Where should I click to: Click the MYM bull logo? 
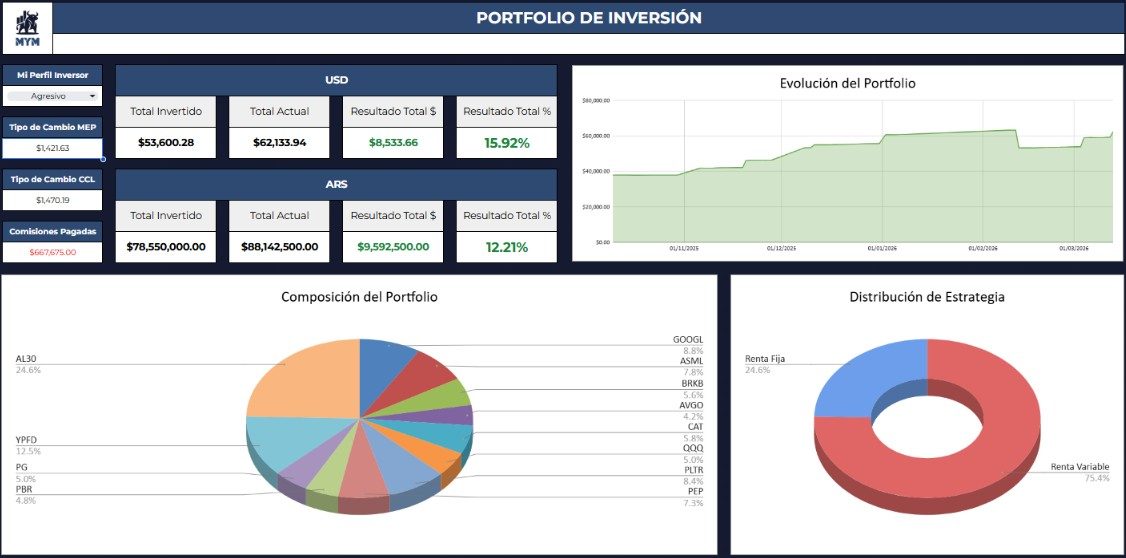click(27, 29)
